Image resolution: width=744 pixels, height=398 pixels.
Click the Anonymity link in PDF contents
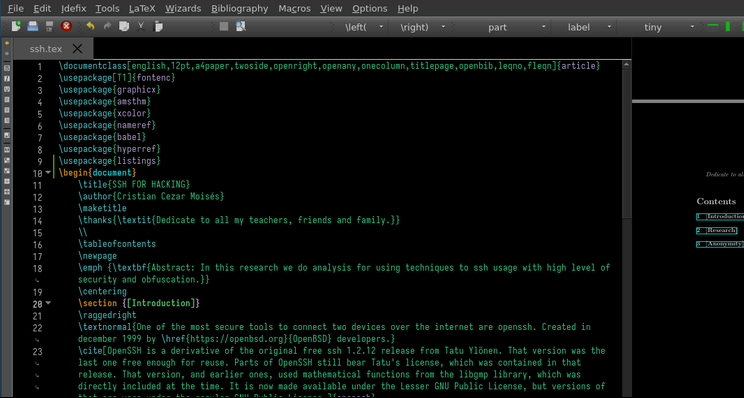pos(720,244)
